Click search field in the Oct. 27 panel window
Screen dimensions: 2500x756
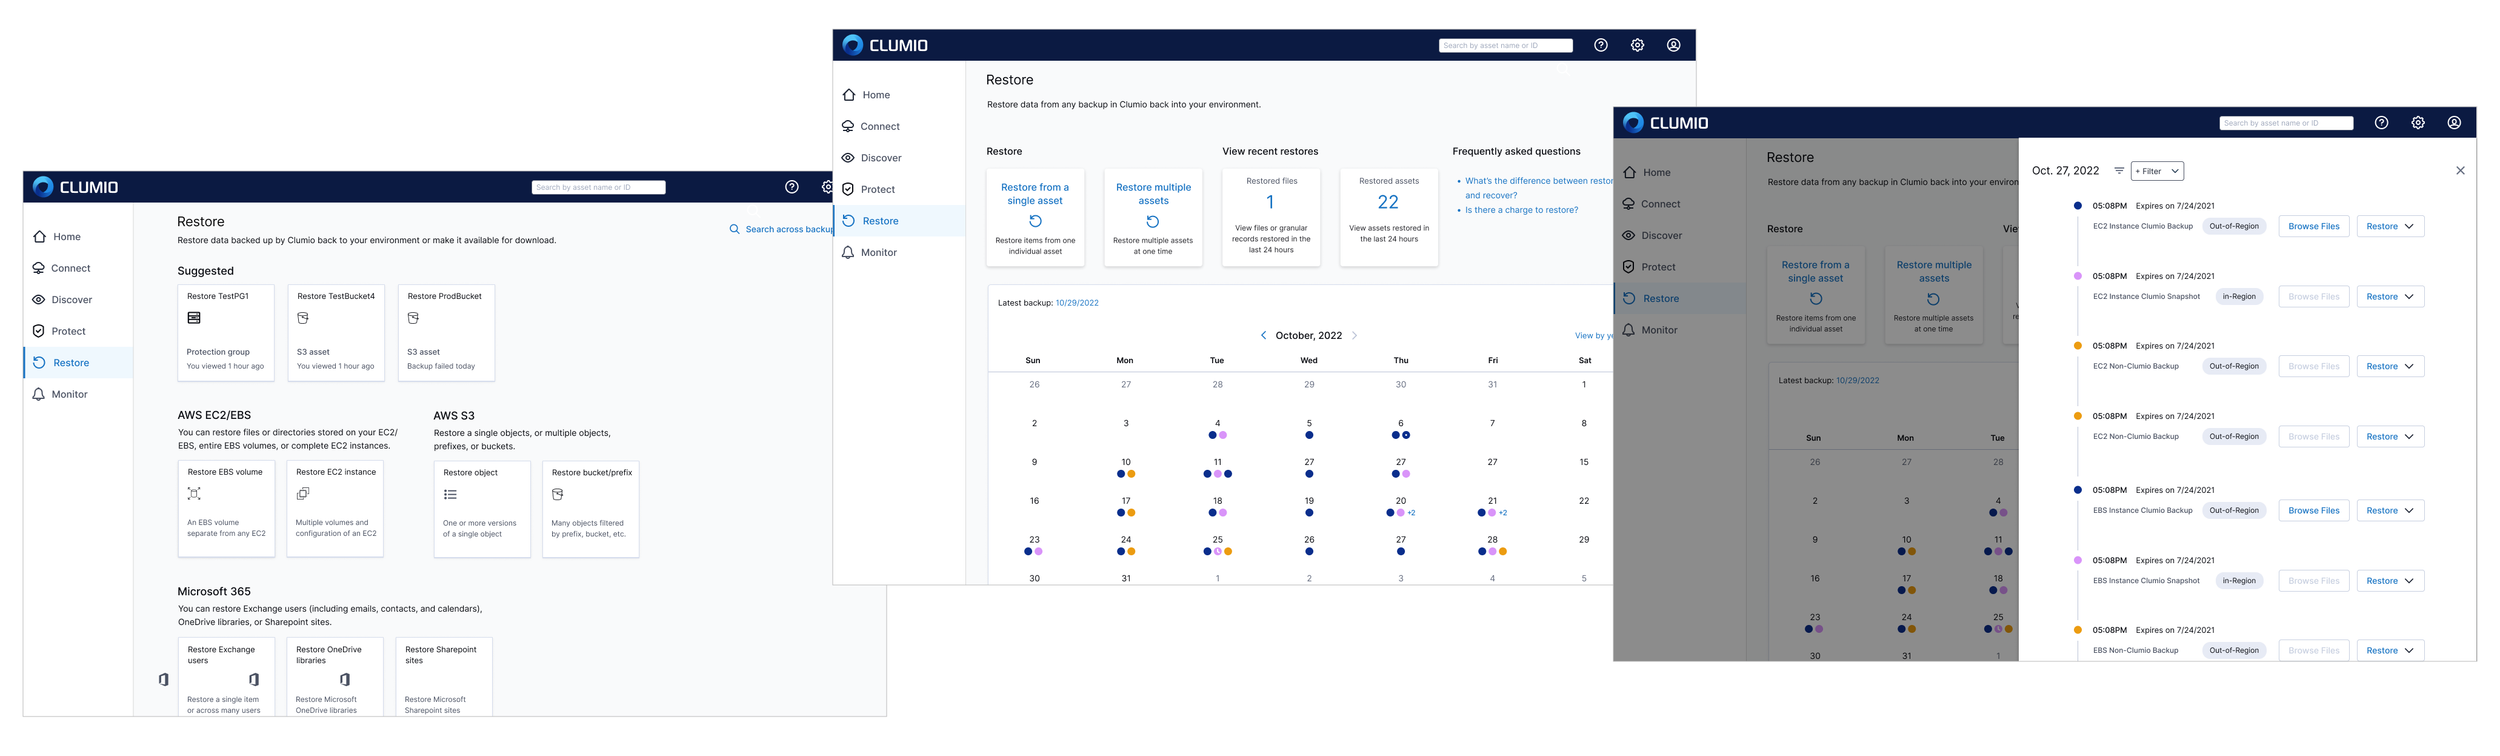point(2286,123)
